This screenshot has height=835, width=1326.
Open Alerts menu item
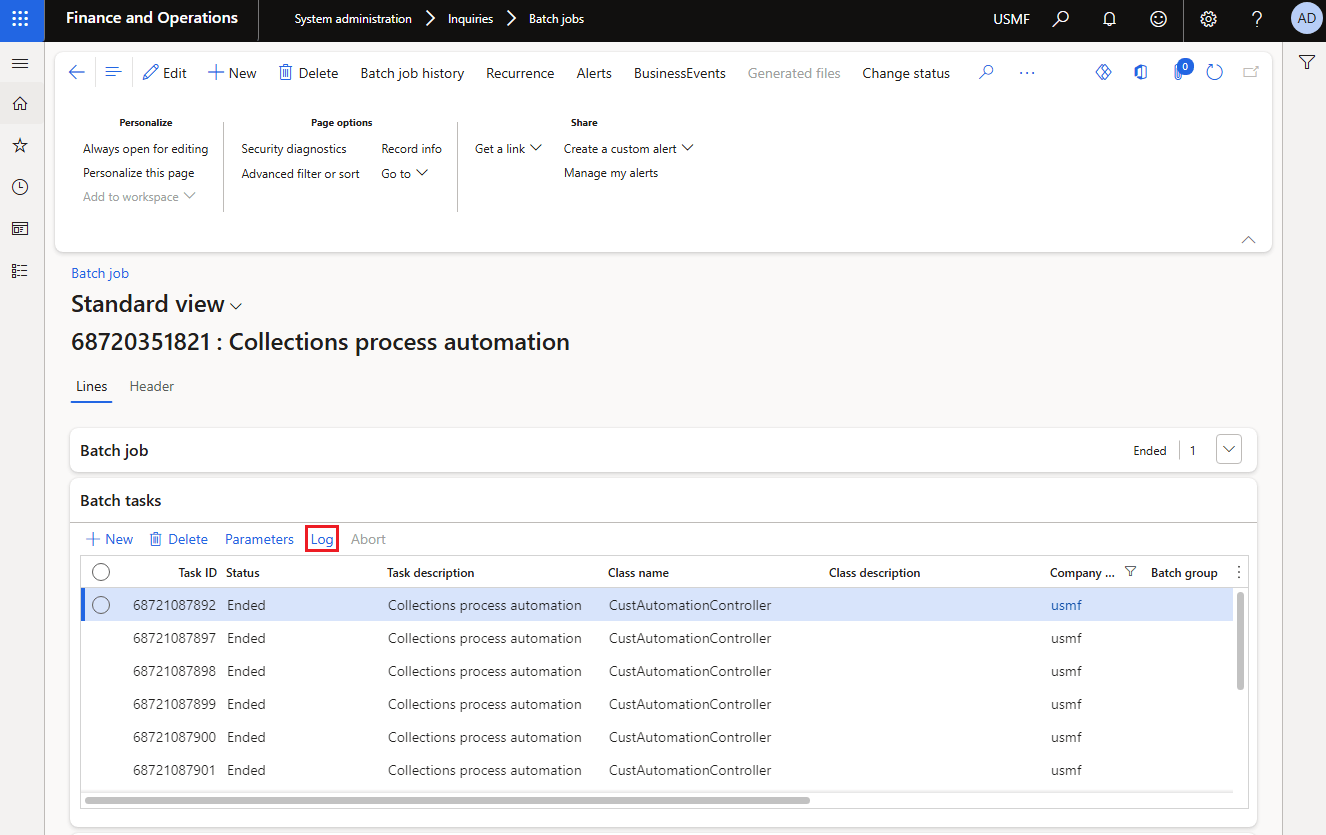point(594,72)
